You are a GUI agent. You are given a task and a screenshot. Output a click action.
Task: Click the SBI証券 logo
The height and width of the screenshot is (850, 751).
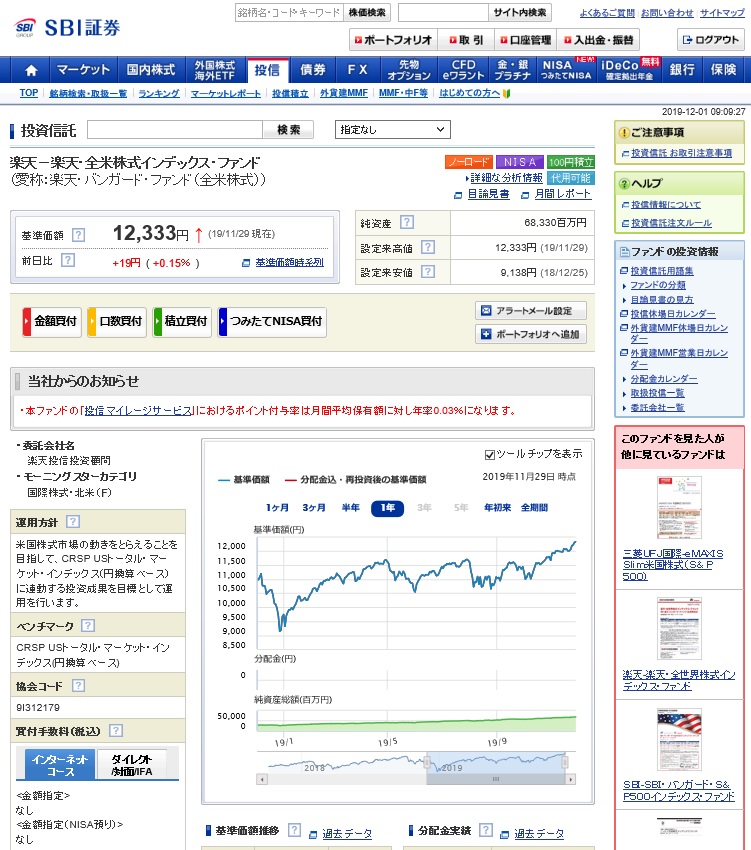(67, 27)
